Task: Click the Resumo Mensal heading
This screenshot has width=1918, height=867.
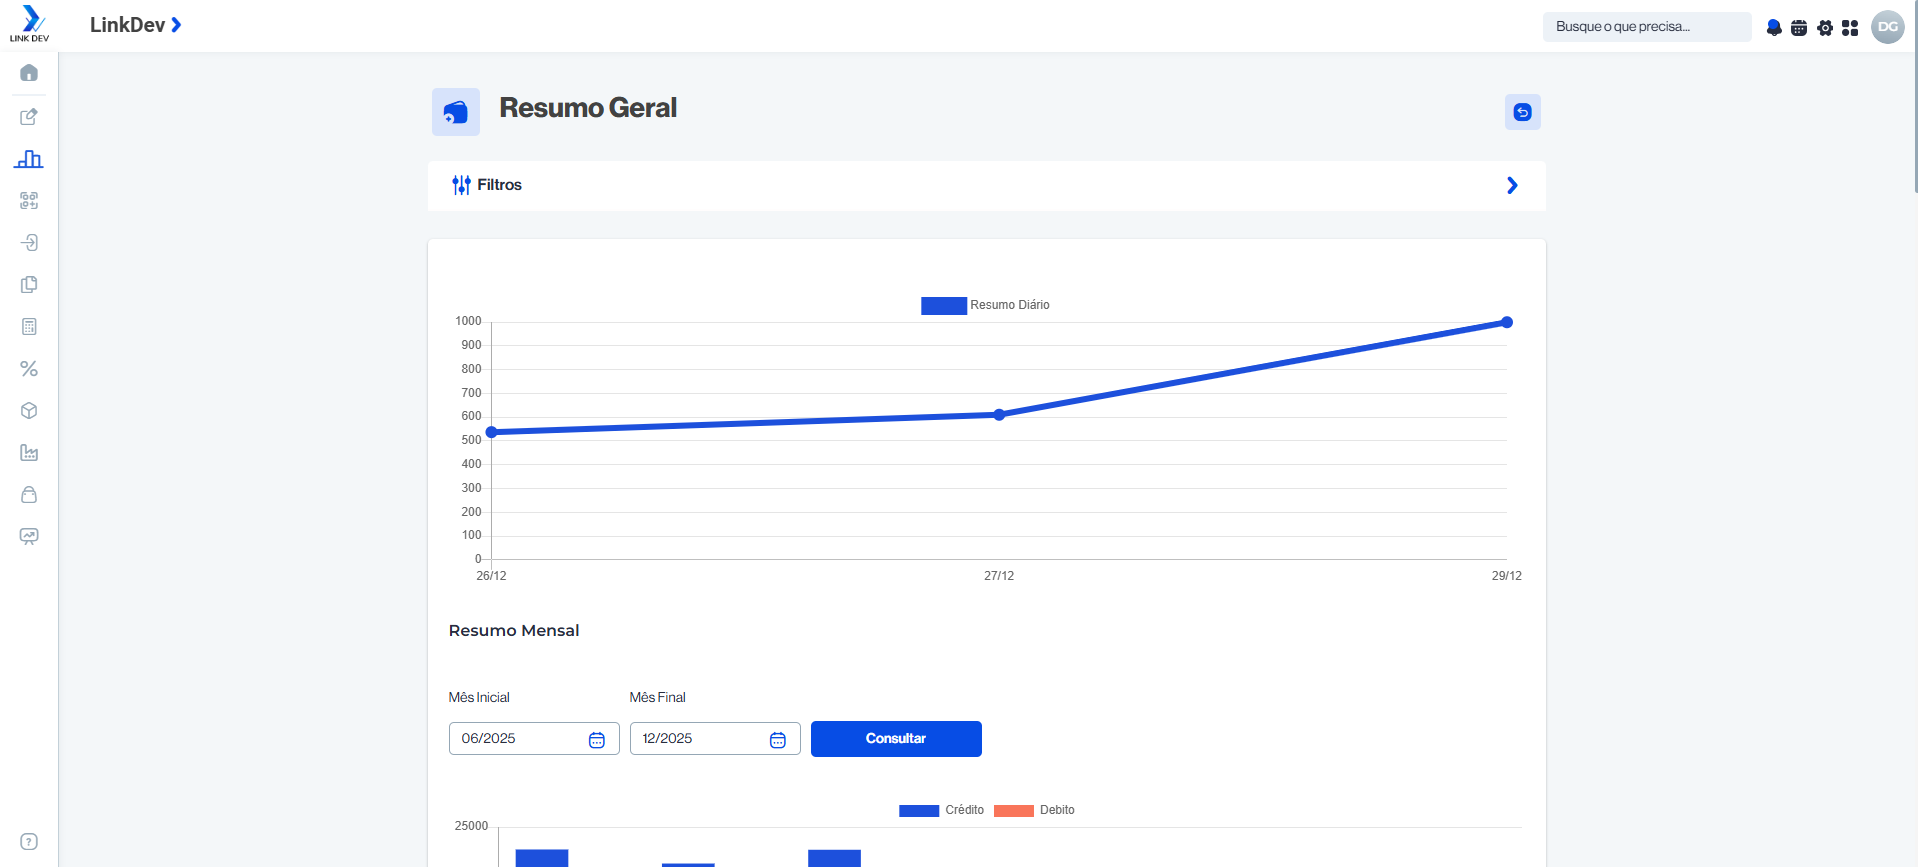Action: point(514,631)
